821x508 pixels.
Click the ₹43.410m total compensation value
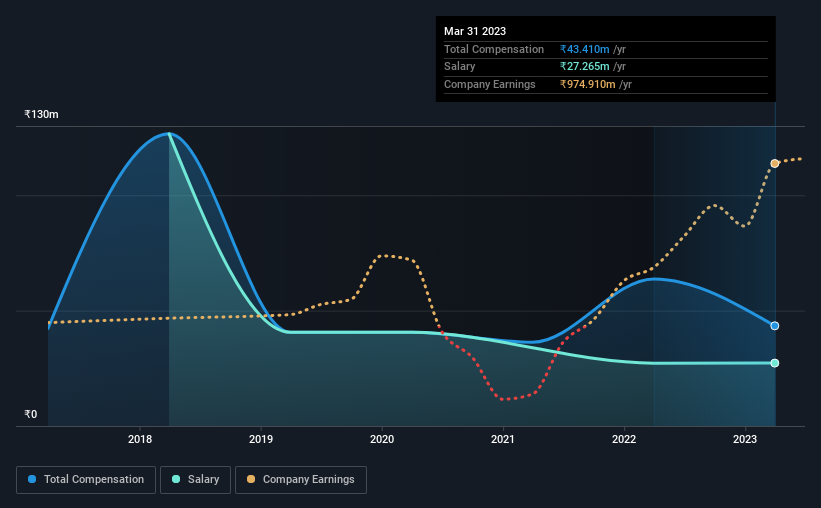[x=584, y=49]
